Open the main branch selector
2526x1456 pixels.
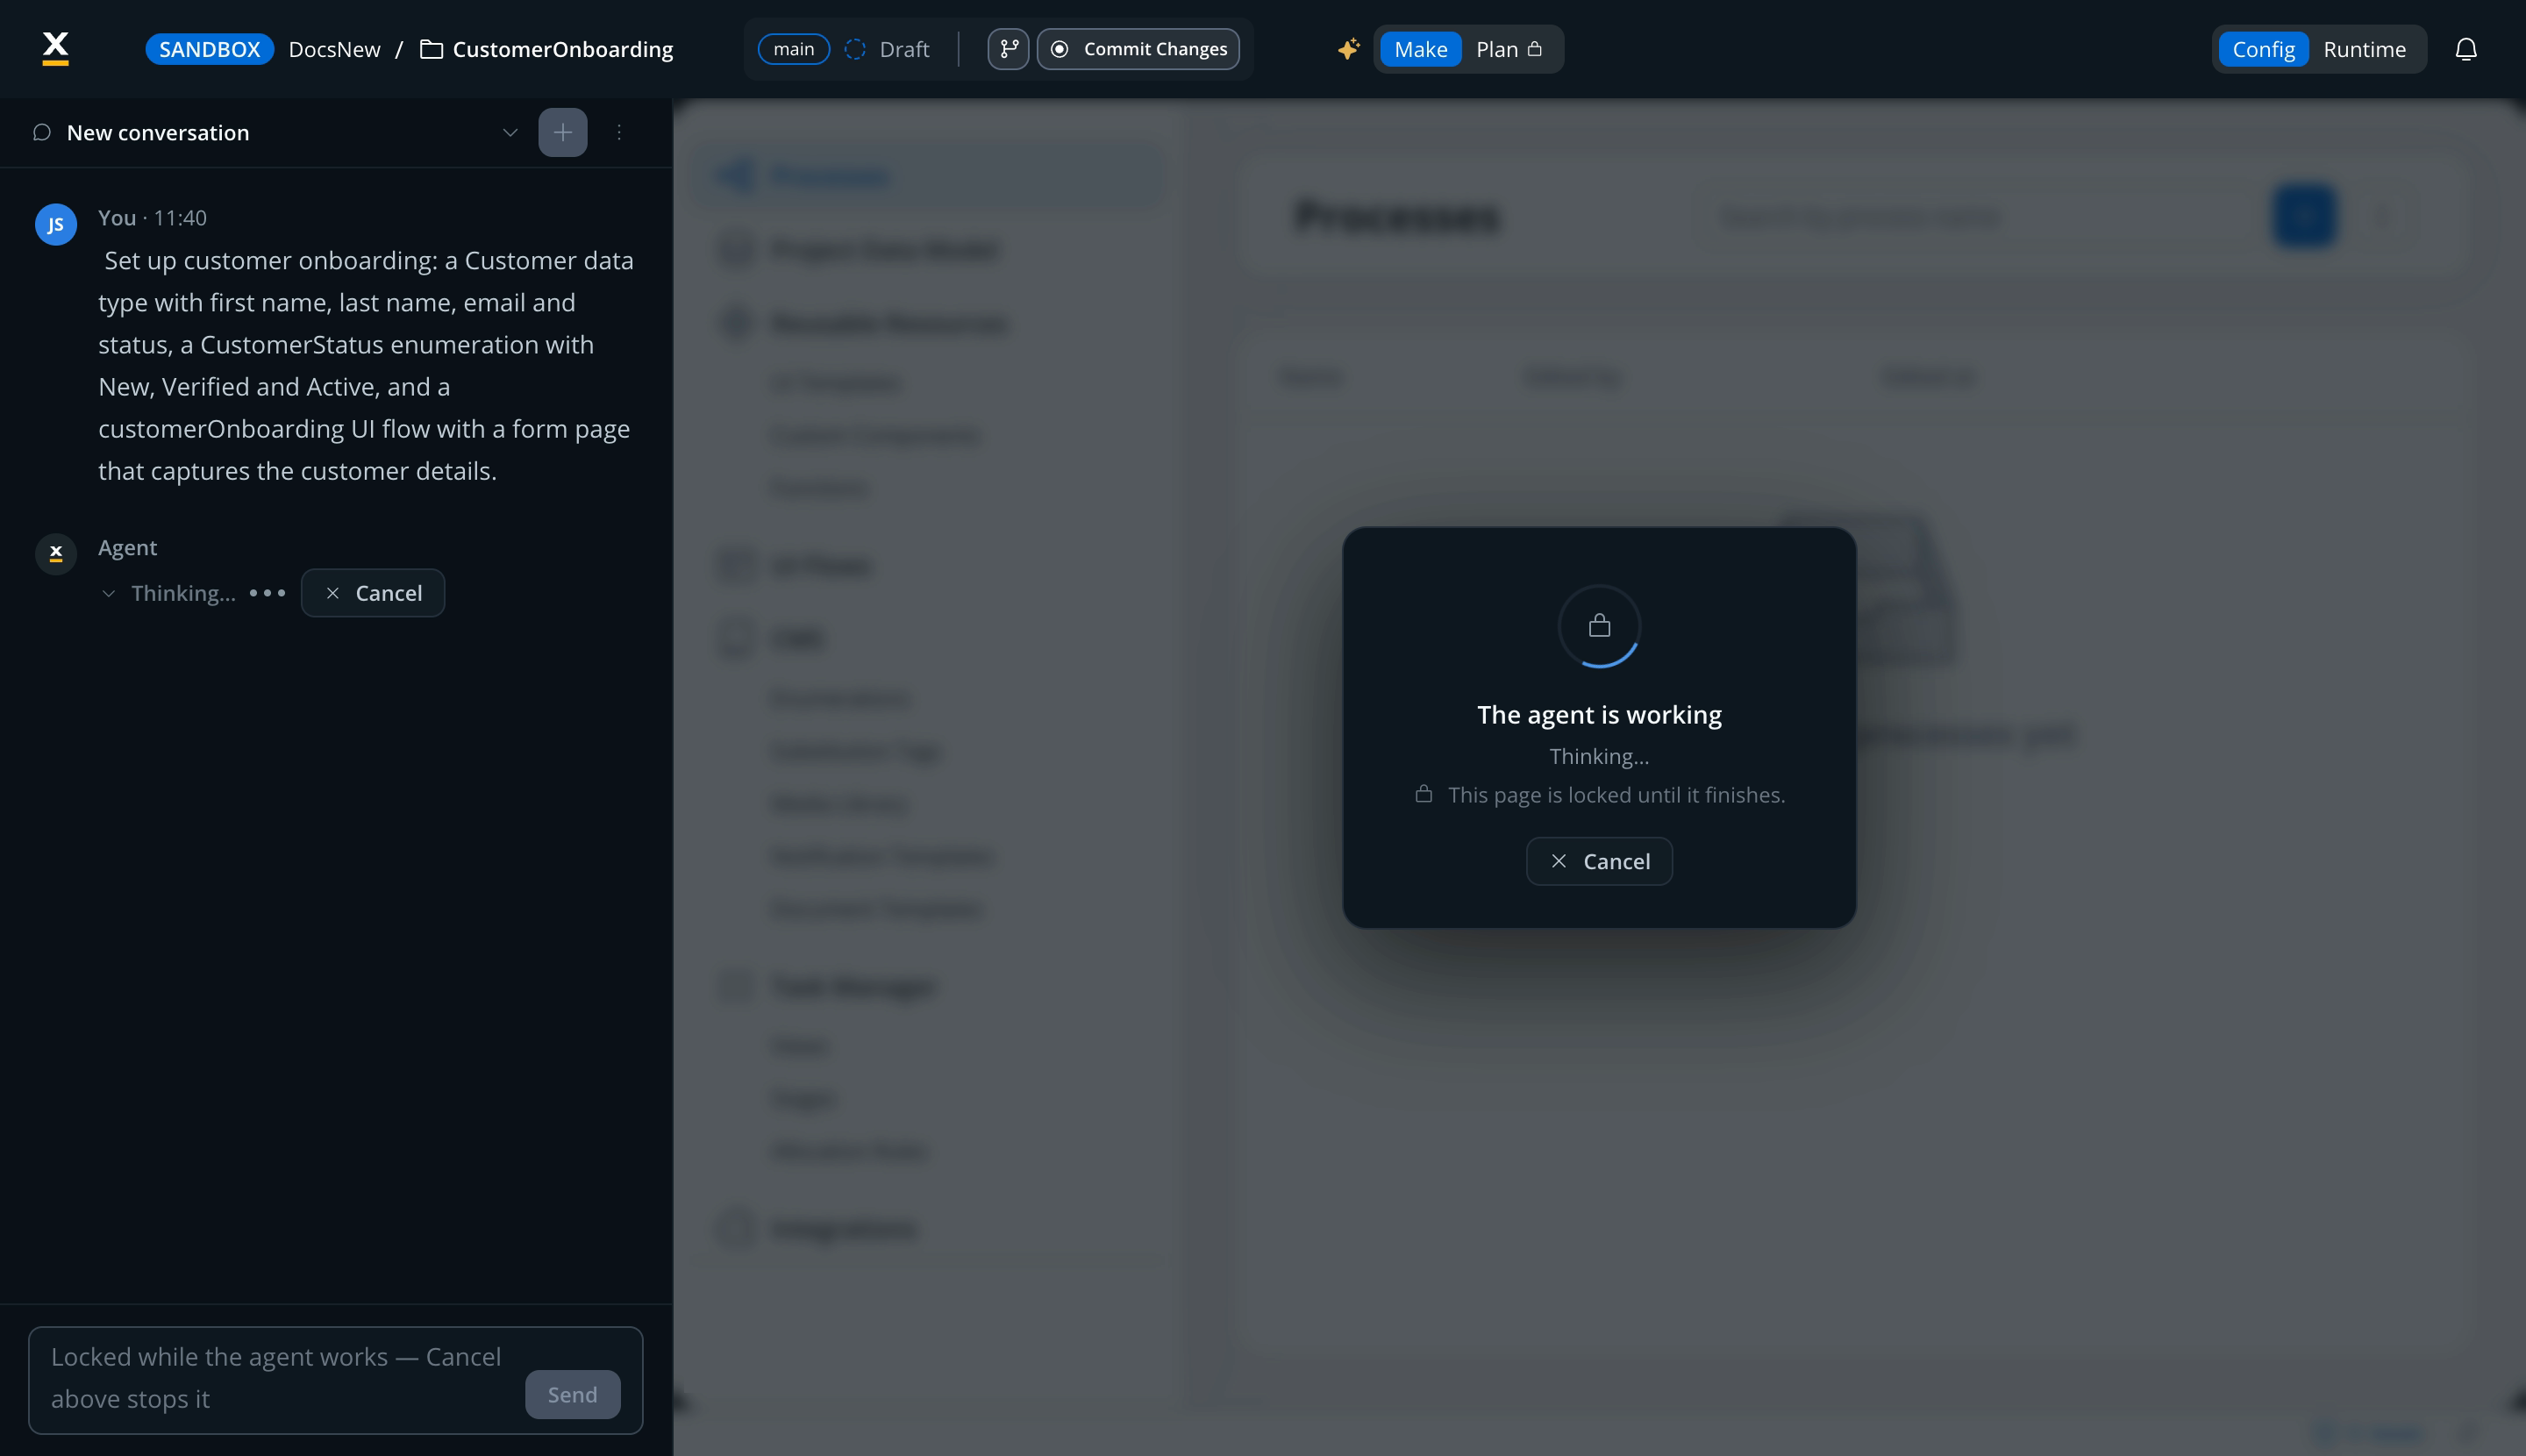tap(794, 49)
